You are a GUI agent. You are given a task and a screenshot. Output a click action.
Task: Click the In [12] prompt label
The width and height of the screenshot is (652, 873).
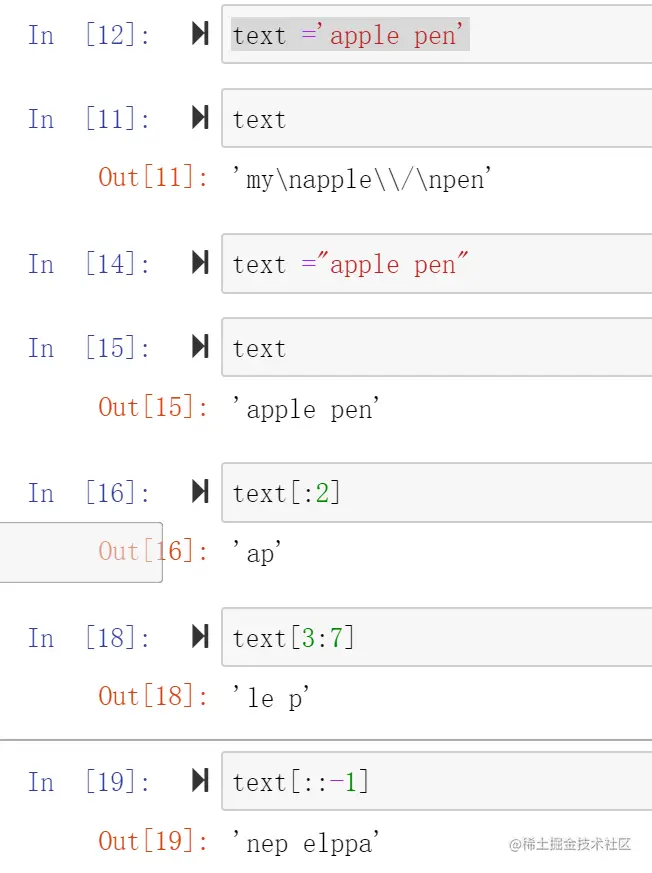pos(89,36)
